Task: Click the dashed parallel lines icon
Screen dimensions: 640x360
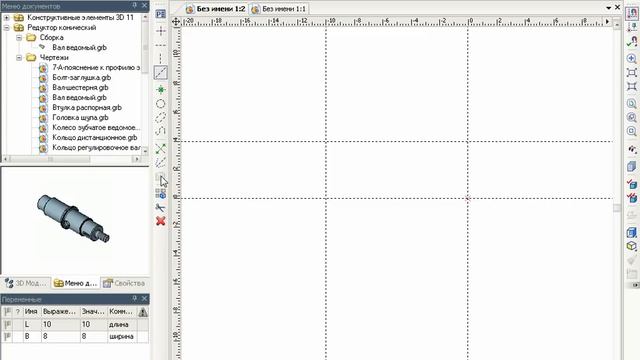Action: tap(161, 162)
